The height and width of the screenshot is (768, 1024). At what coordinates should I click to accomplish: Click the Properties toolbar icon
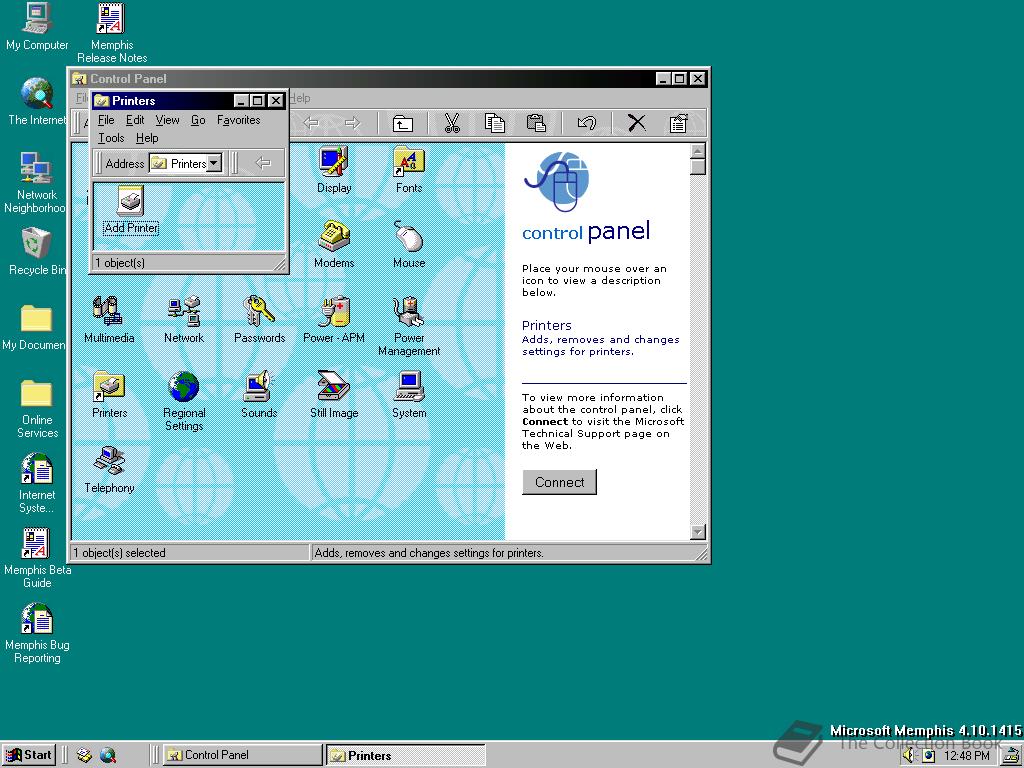[679, 123]
